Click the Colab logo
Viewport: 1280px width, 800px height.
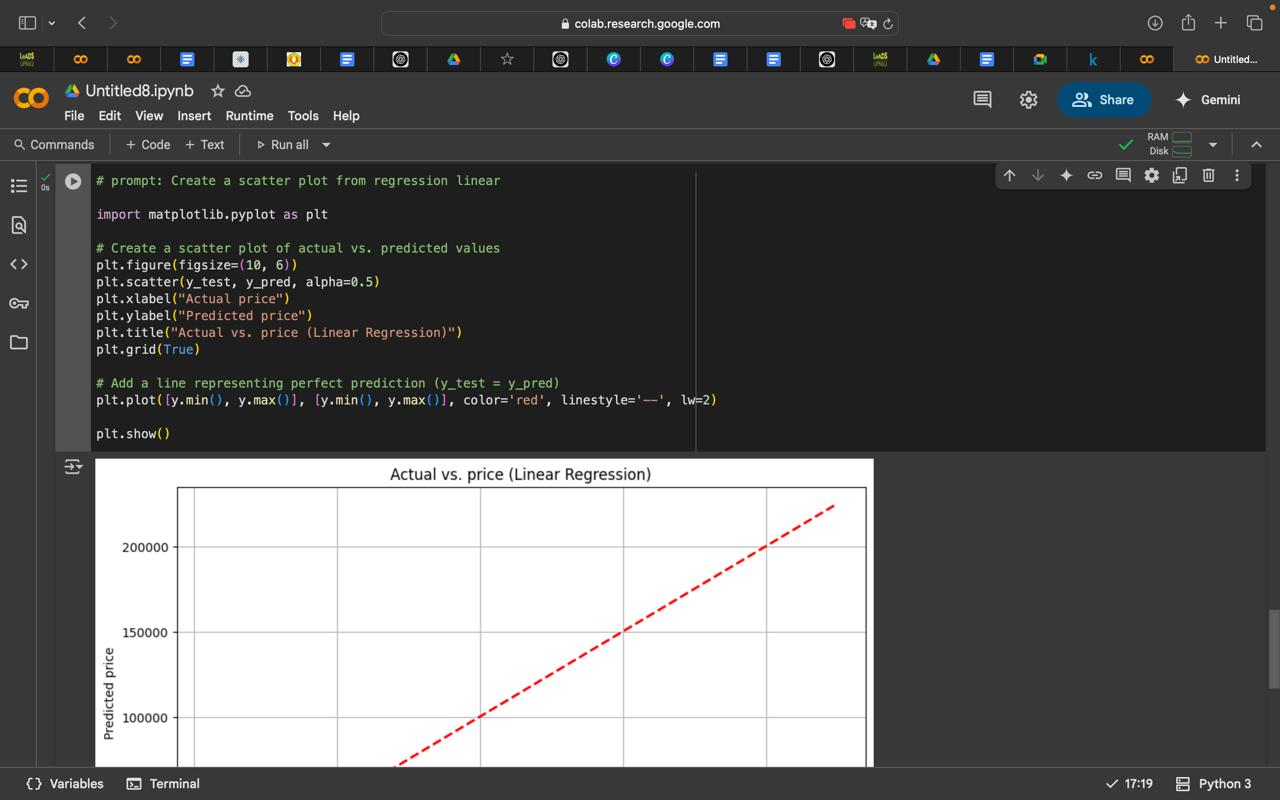[x=31, y=99]
